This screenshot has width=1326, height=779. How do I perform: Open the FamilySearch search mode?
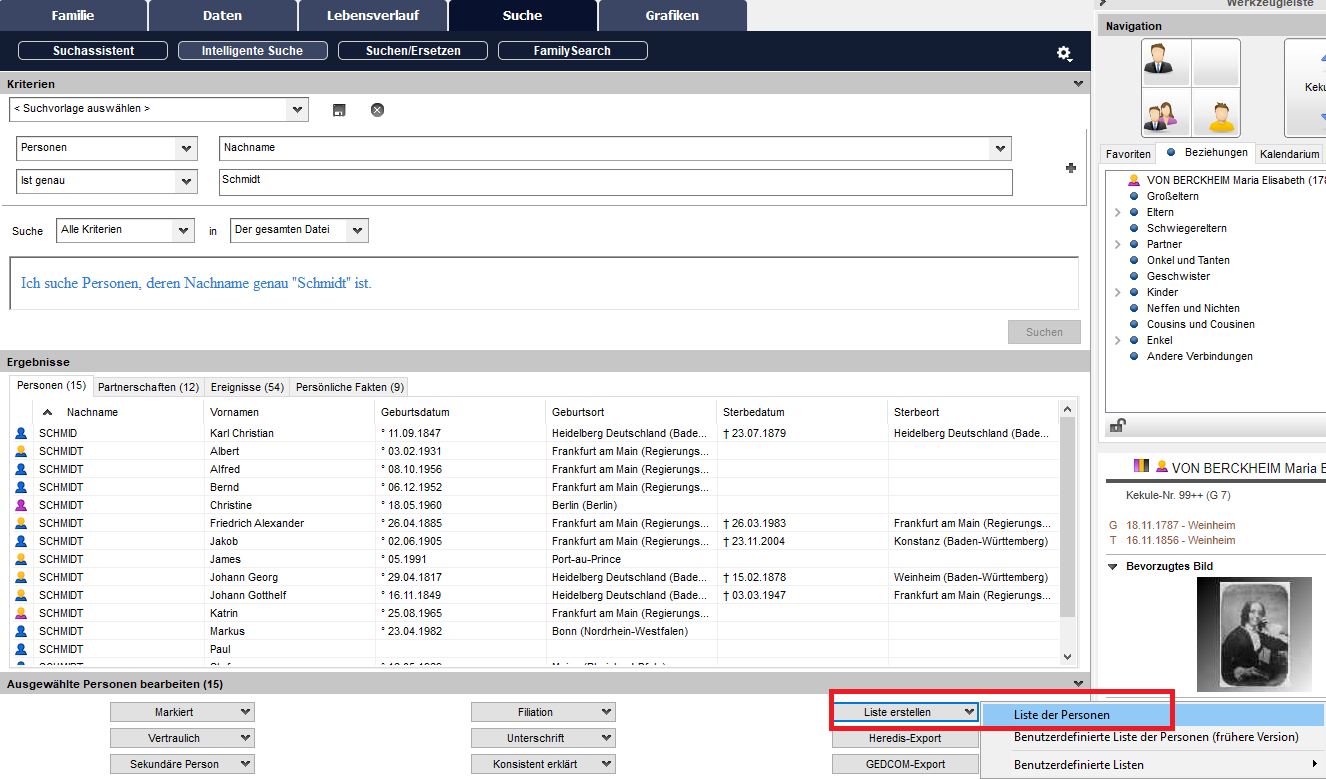572,51
